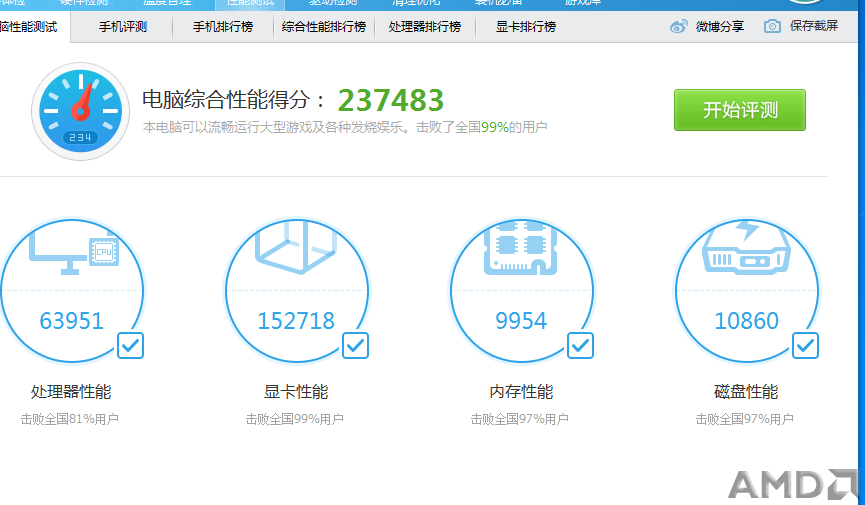This screenshot has width=865, height=505.
Task: Click the disk drive icon
Action: click(746, 247)
